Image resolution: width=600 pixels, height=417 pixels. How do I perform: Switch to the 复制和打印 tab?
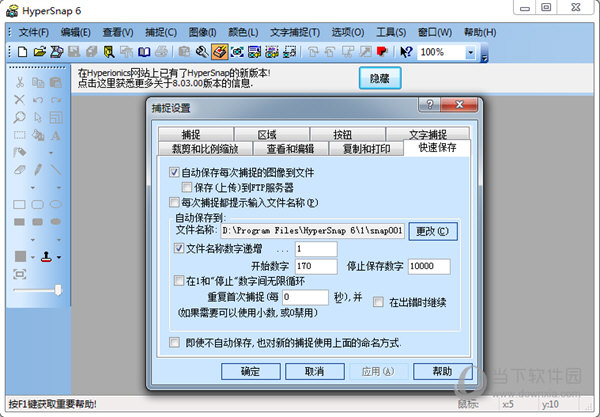[366, 148]
